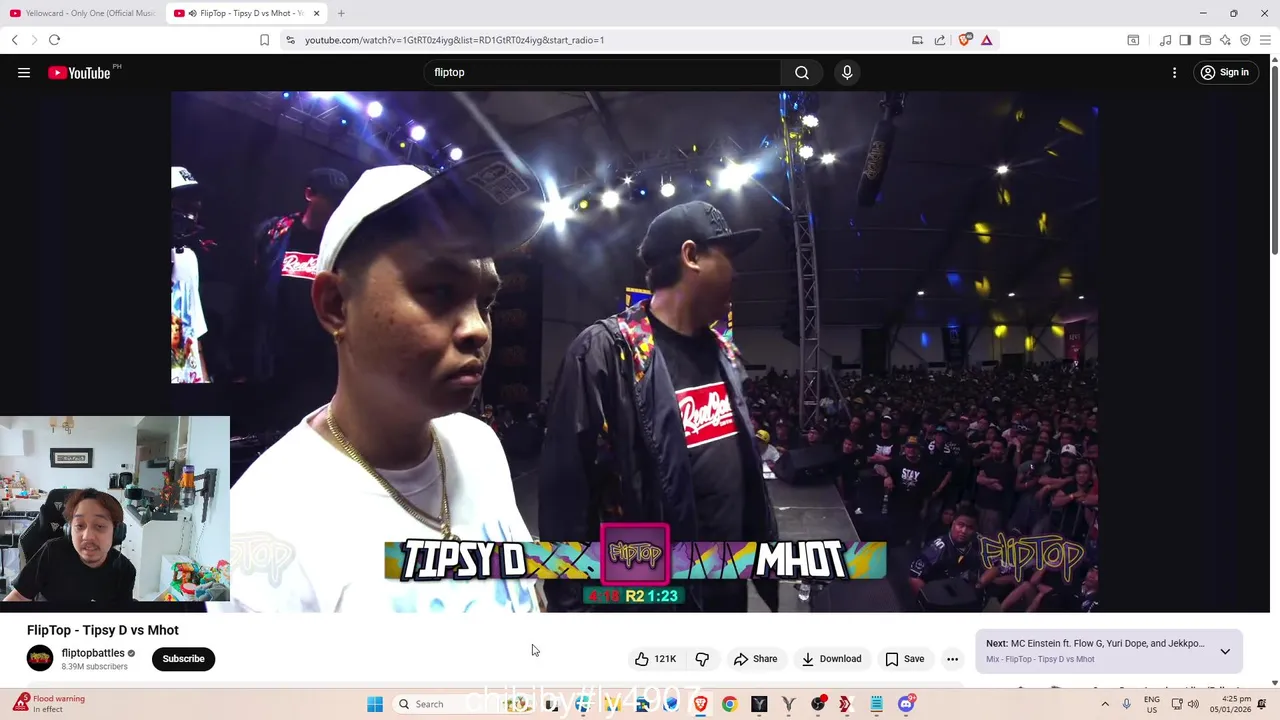Open more actions ellipsis beside Save
The height and width of the screenshot is (720, 1280).
[952, 658]
